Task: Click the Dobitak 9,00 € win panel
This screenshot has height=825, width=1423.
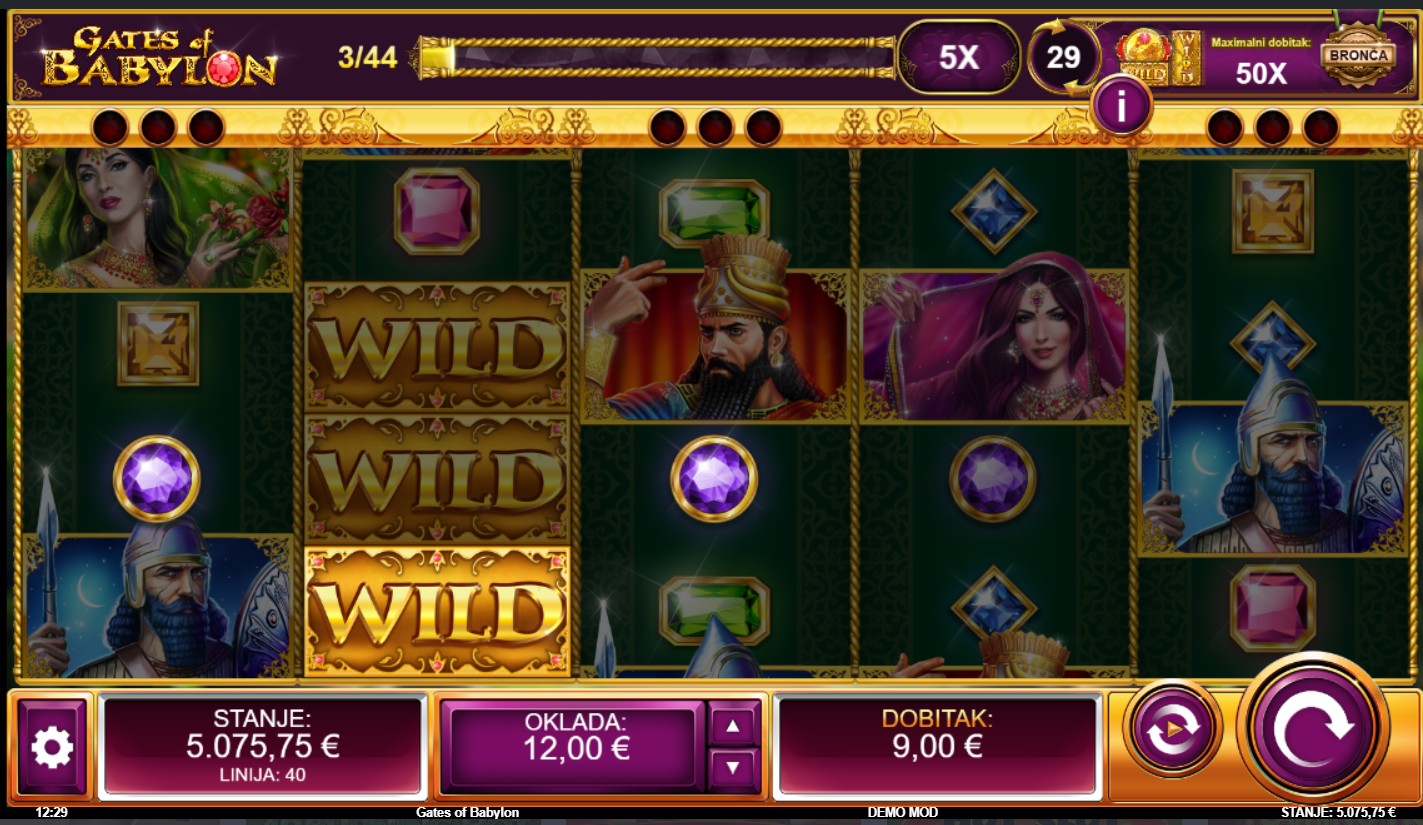Action: tap(937, 745)
